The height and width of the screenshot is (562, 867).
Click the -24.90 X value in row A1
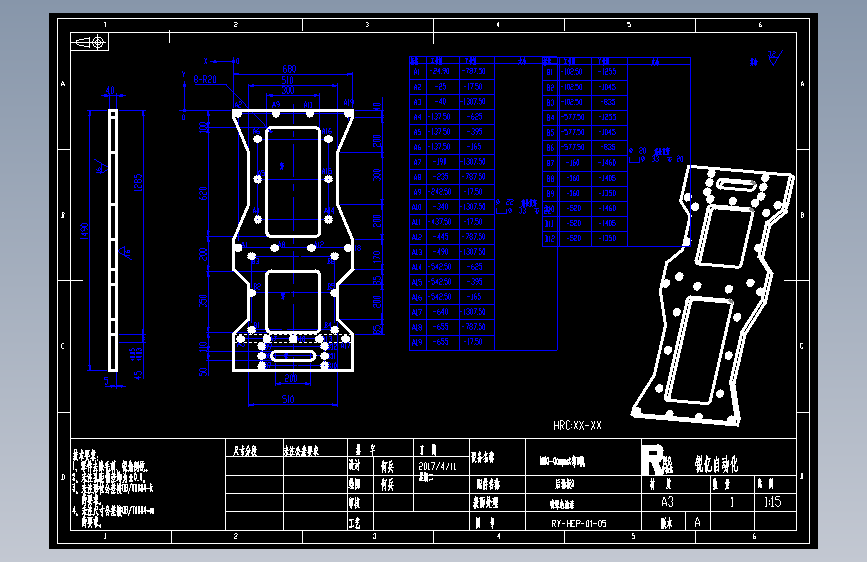click(440, 71)
